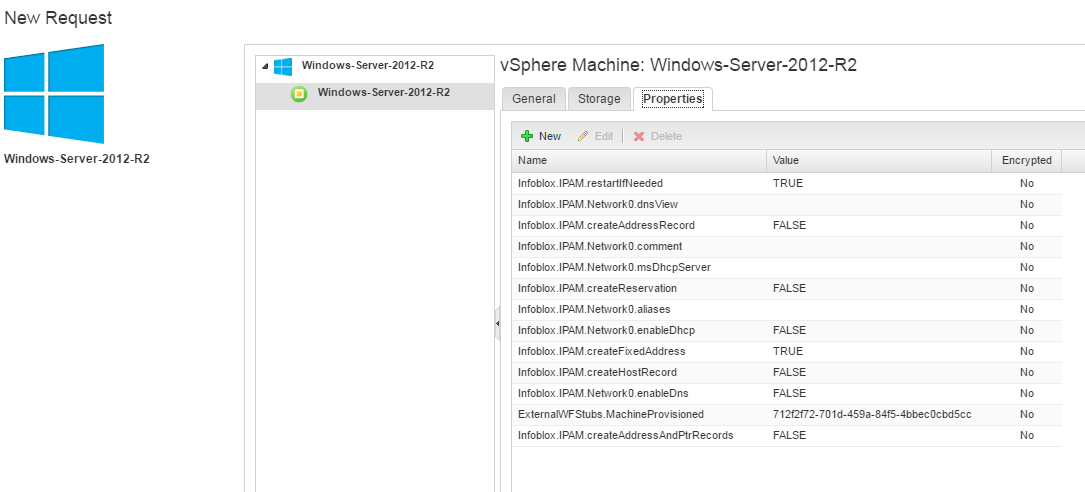Click the red X Delete icon
This screenshot has height=492, width=1085.
[x=639, y=136]
